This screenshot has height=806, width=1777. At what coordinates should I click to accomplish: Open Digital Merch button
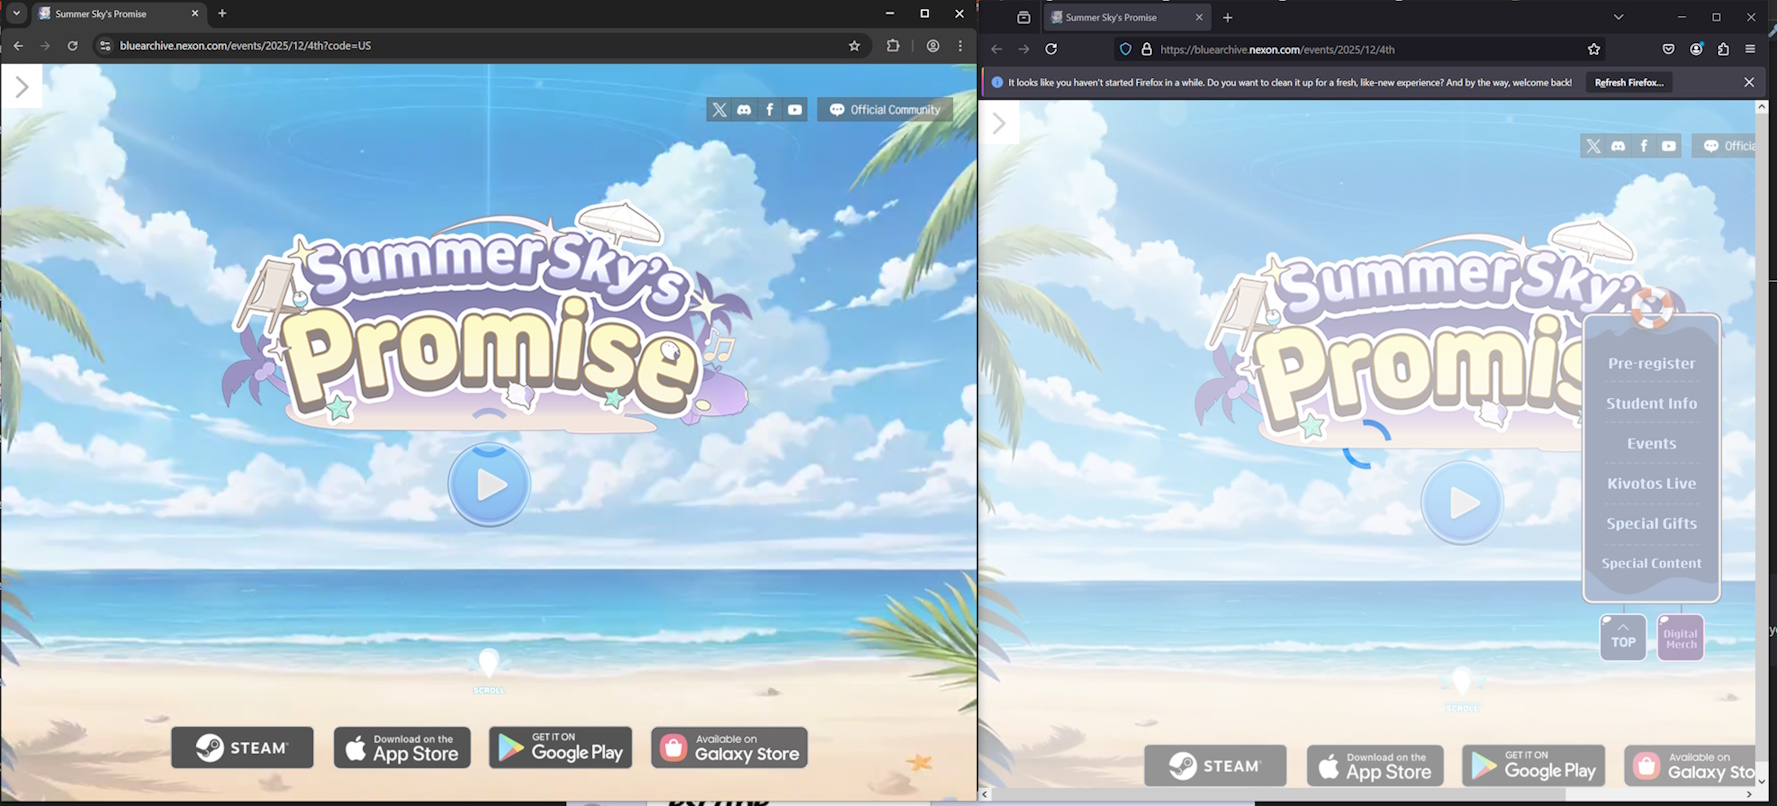coord(1681,638)
